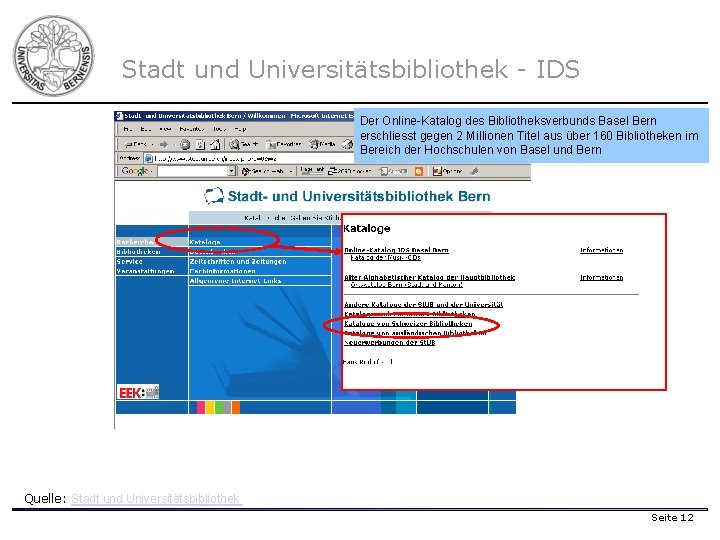Open the Favorites menu
720x540 pixels.
coord(191,129)
